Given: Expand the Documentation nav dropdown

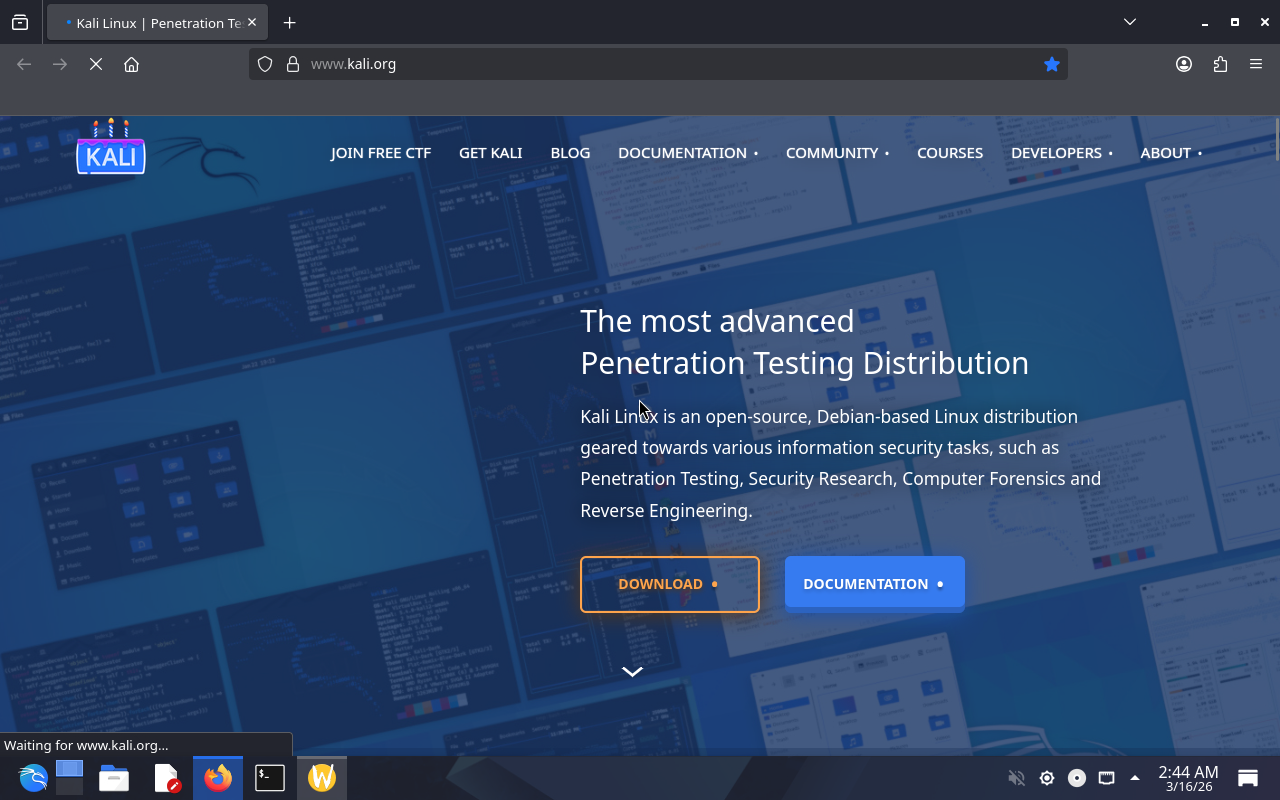Looking at the screenshot, I should coord(687,153).
